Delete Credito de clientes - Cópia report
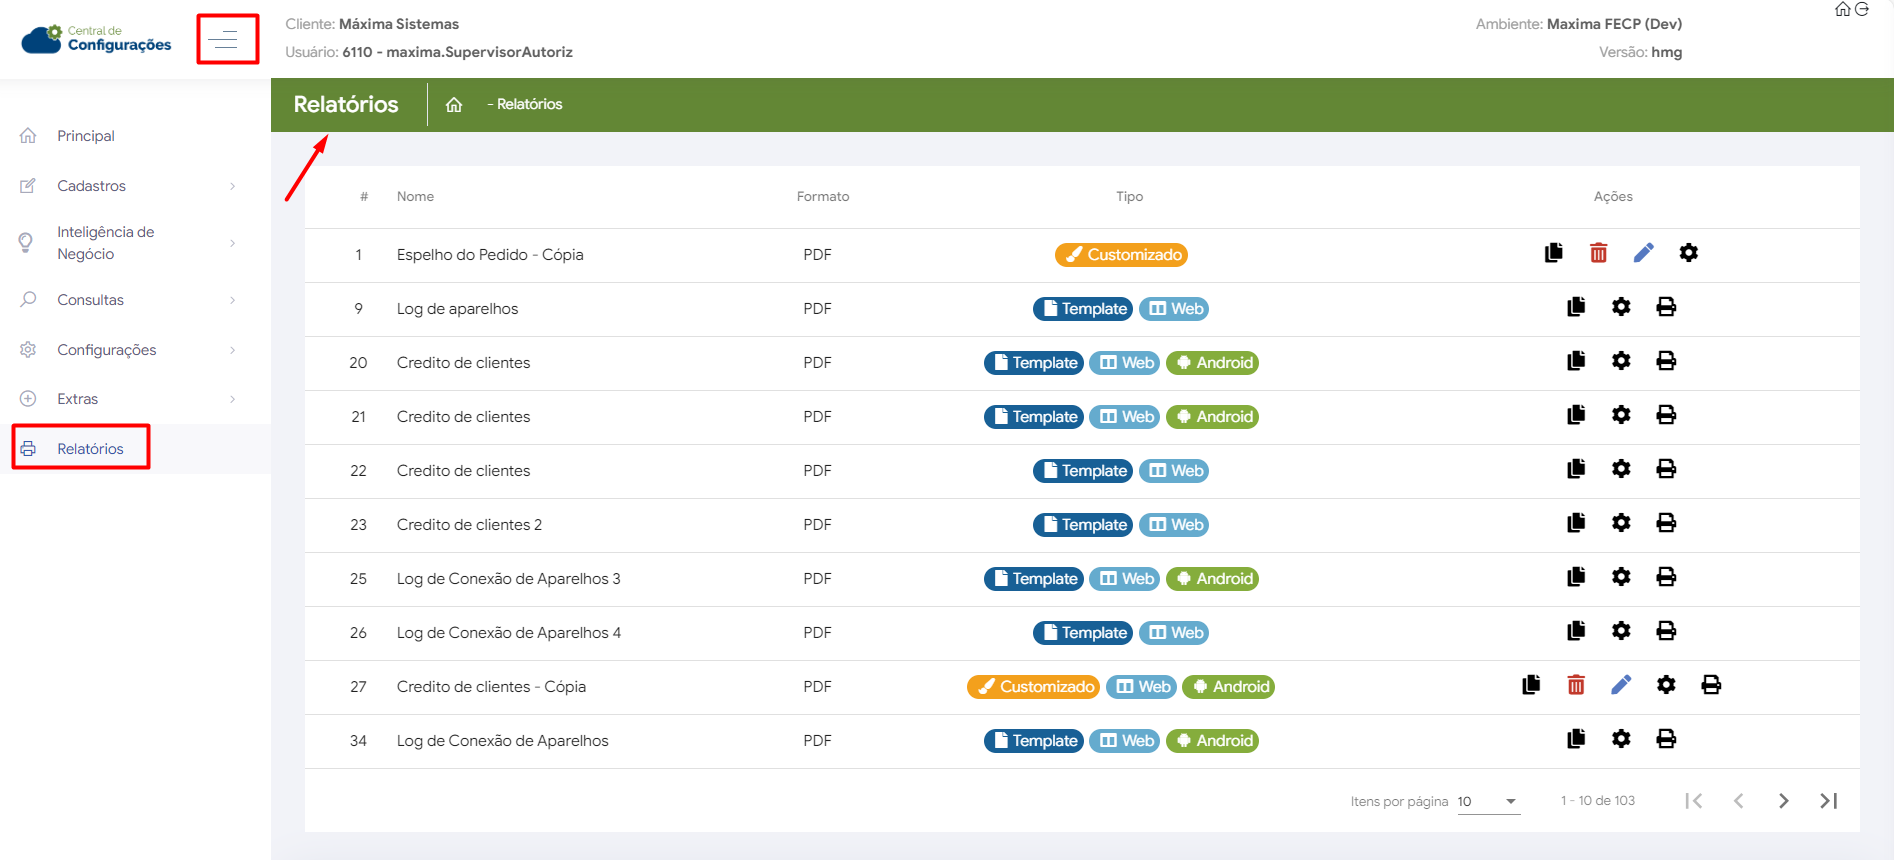 point(1576,685)
